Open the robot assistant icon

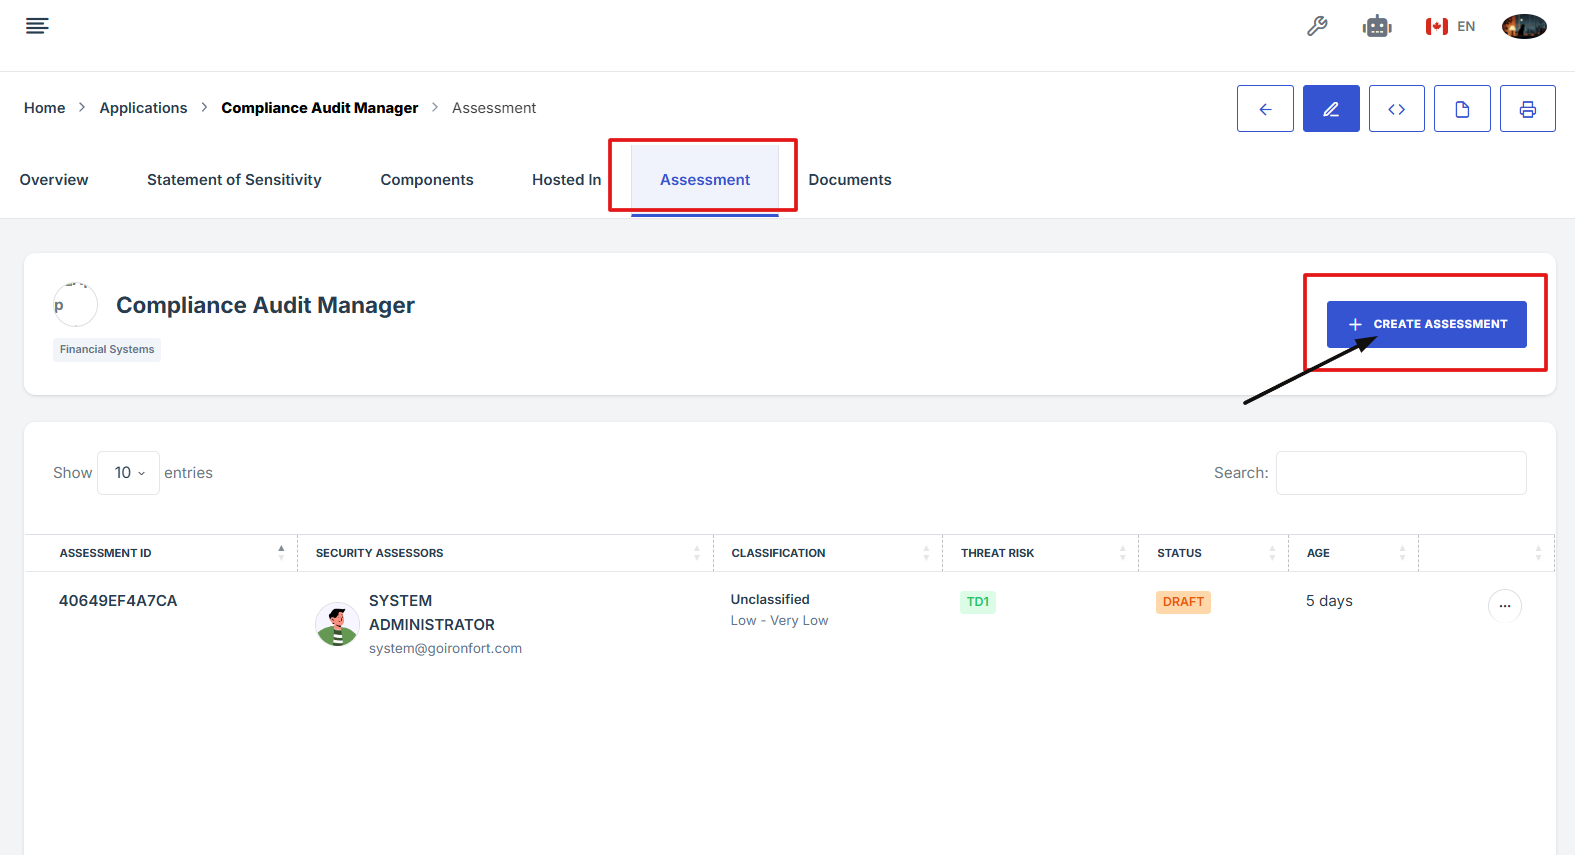pyautogui.click(x=1377, y=27)
